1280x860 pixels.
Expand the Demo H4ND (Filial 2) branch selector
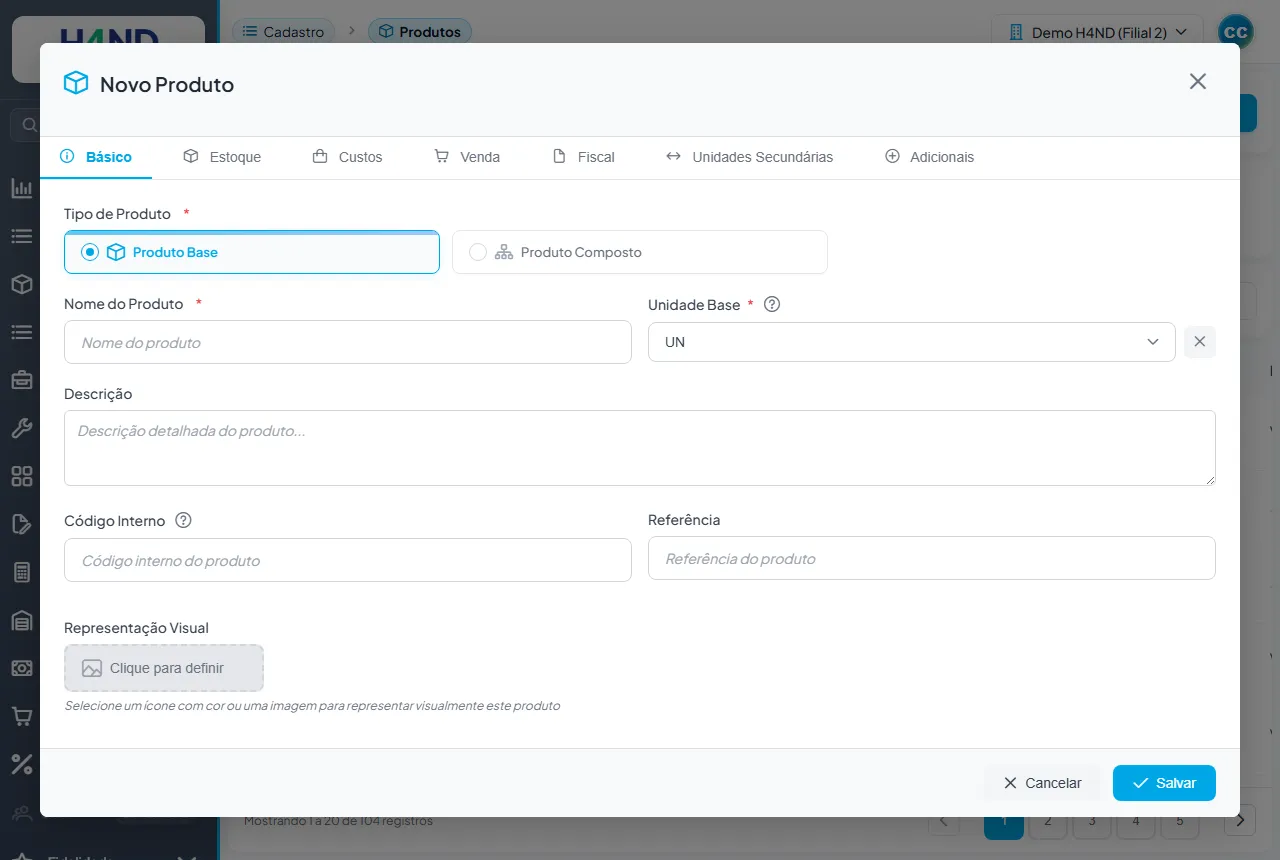(1097, 32)
